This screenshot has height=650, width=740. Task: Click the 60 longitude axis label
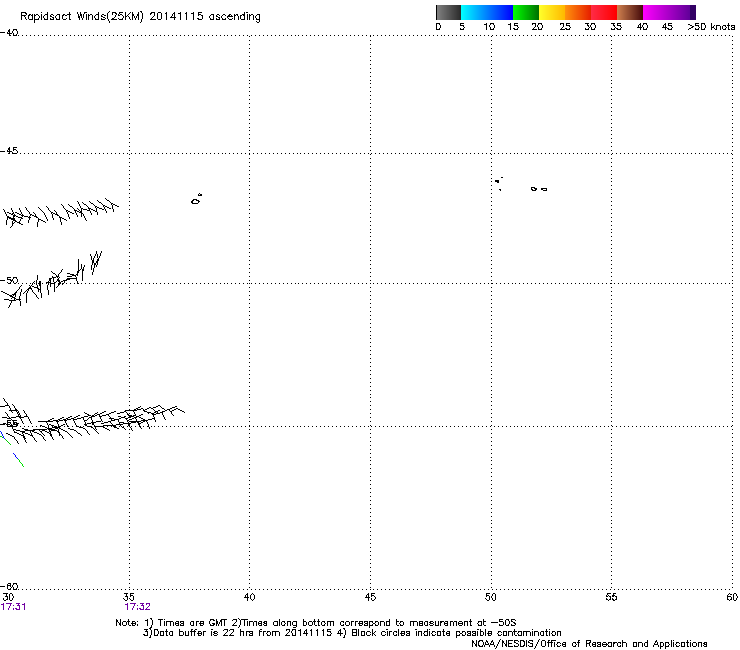click(732, 597)
